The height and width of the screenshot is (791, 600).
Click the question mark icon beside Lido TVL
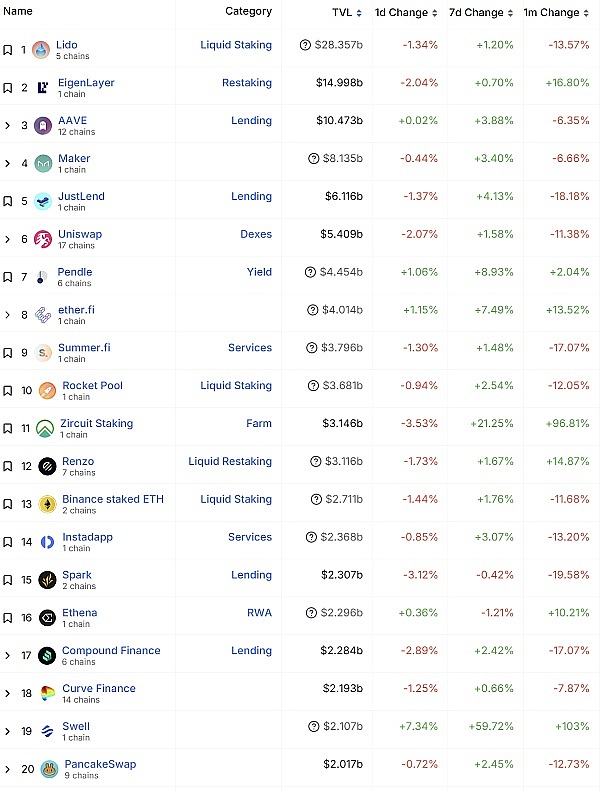(x=305, y=45)
